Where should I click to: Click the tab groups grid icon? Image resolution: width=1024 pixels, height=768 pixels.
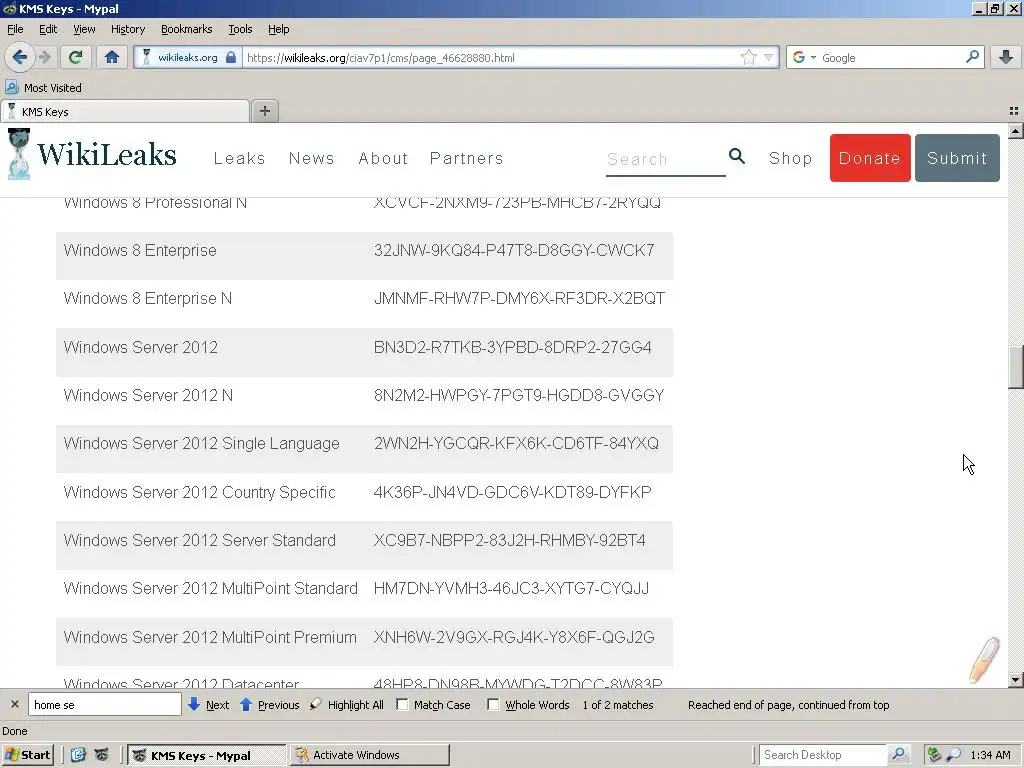point(1014,112)
